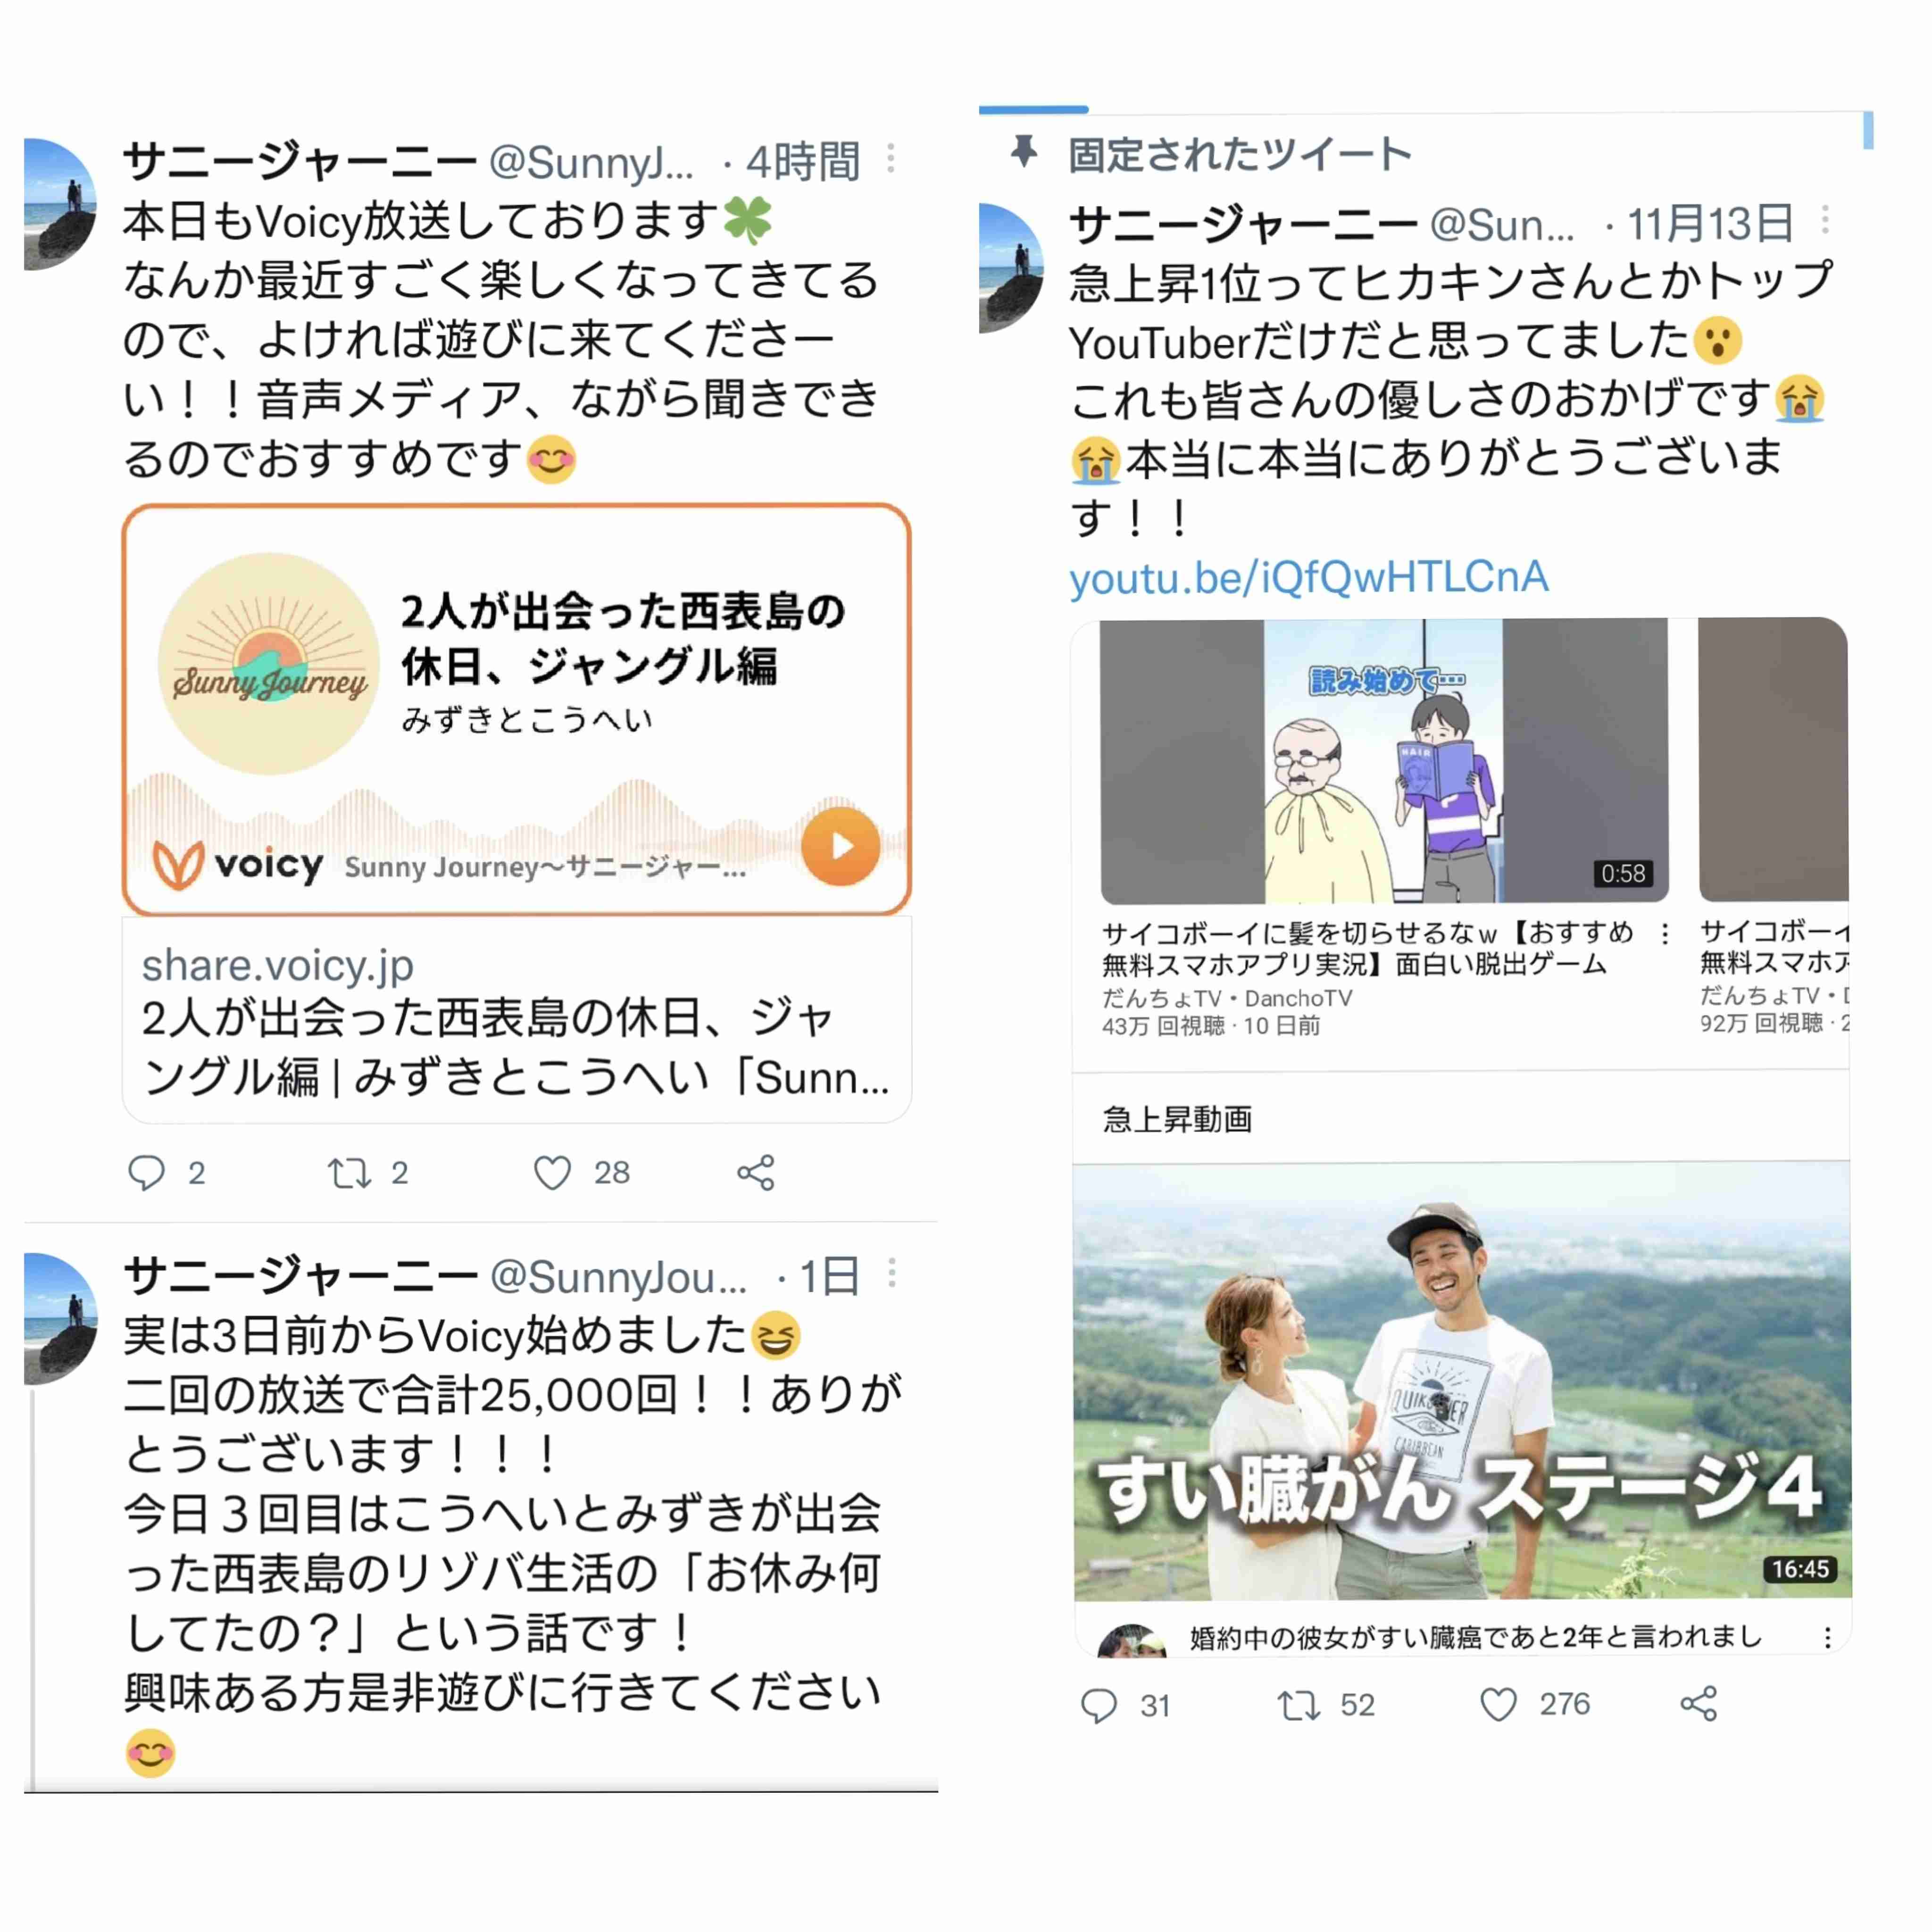Share the pinned YouTube tweet

click(1699, 1703)
